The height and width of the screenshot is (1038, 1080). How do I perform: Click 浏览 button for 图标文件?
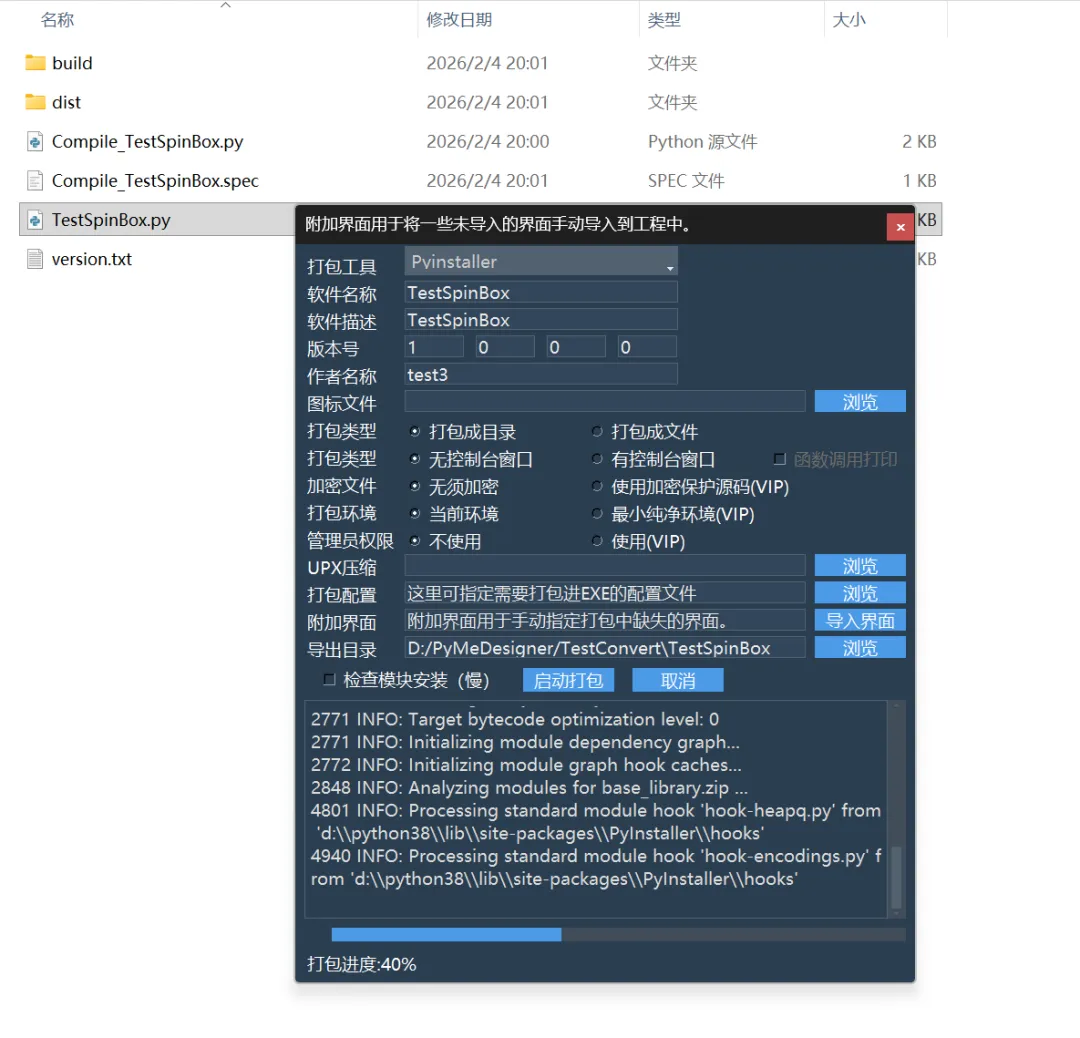[x=860, y=402]
